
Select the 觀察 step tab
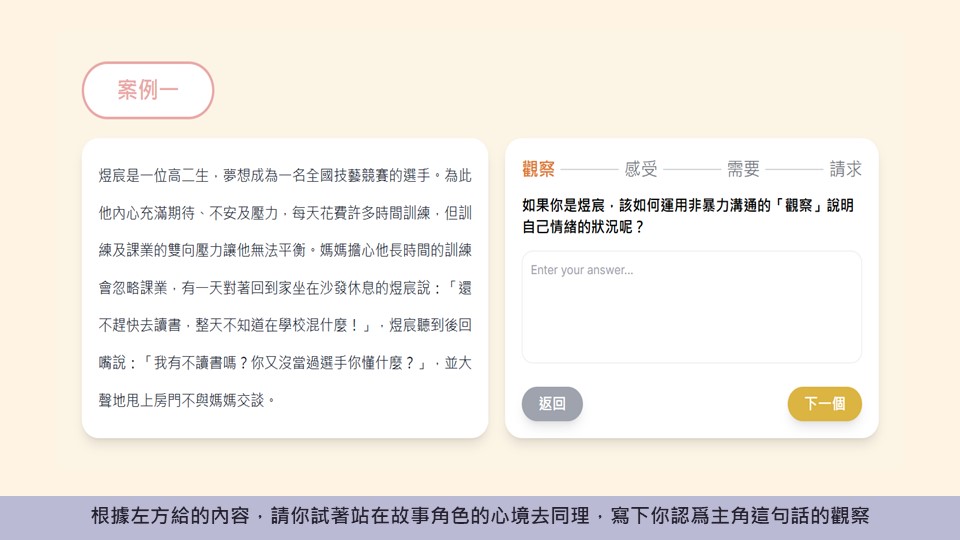(538, 169)
